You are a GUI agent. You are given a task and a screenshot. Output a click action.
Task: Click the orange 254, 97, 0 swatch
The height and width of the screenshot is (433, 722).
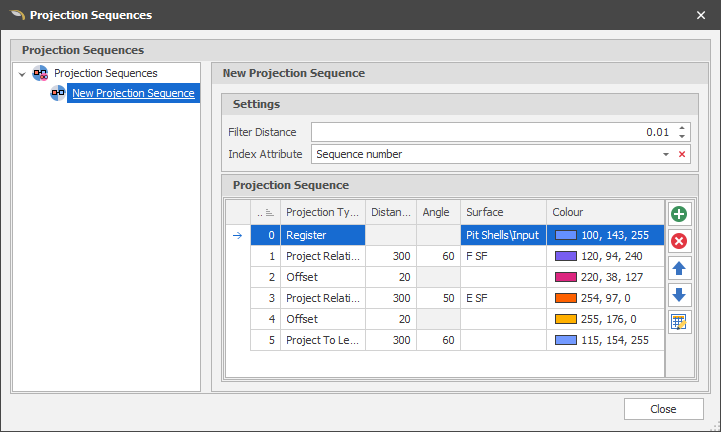(x=566, y=298)
